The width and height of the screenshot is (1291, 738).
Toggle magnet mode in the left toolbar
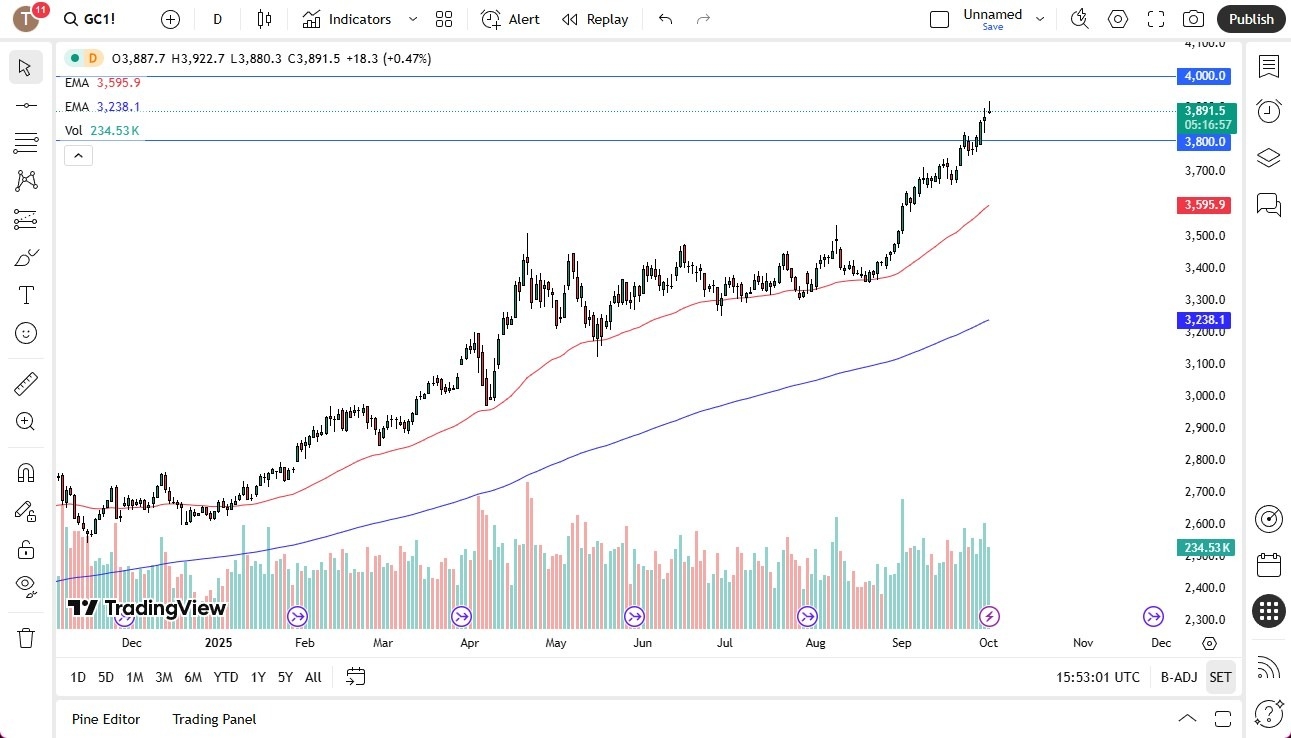coord(26,472)
